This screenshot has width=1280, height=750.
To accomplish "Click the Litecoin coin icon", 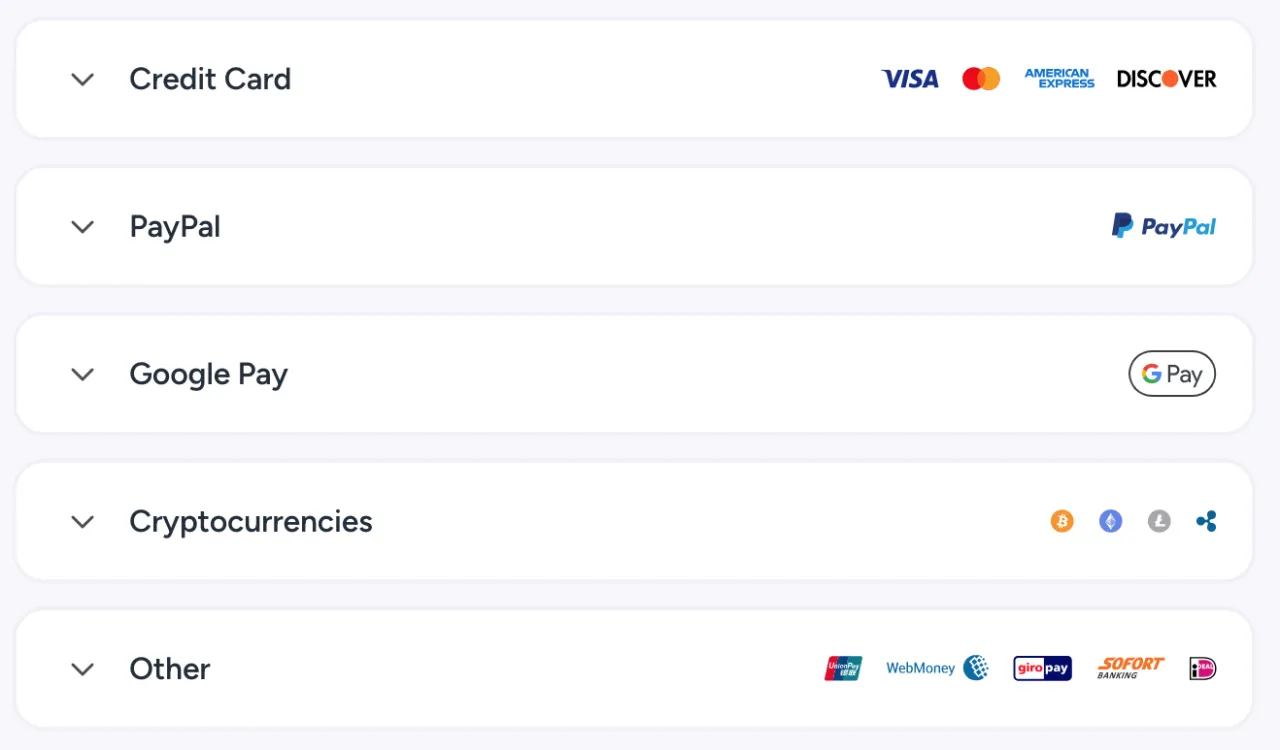I will pyautogui.click(x=1159, y=521).
